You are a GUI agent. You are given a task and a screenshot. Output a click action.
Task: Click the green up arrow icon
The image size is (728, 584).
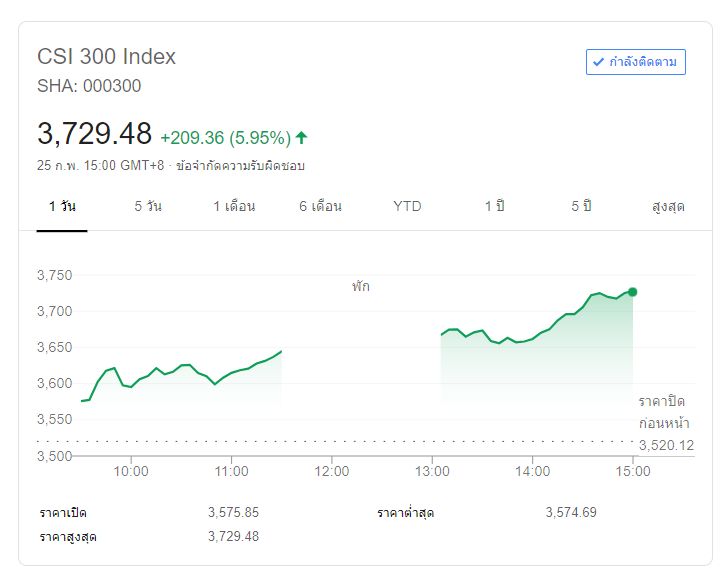[x=301, y=137]
